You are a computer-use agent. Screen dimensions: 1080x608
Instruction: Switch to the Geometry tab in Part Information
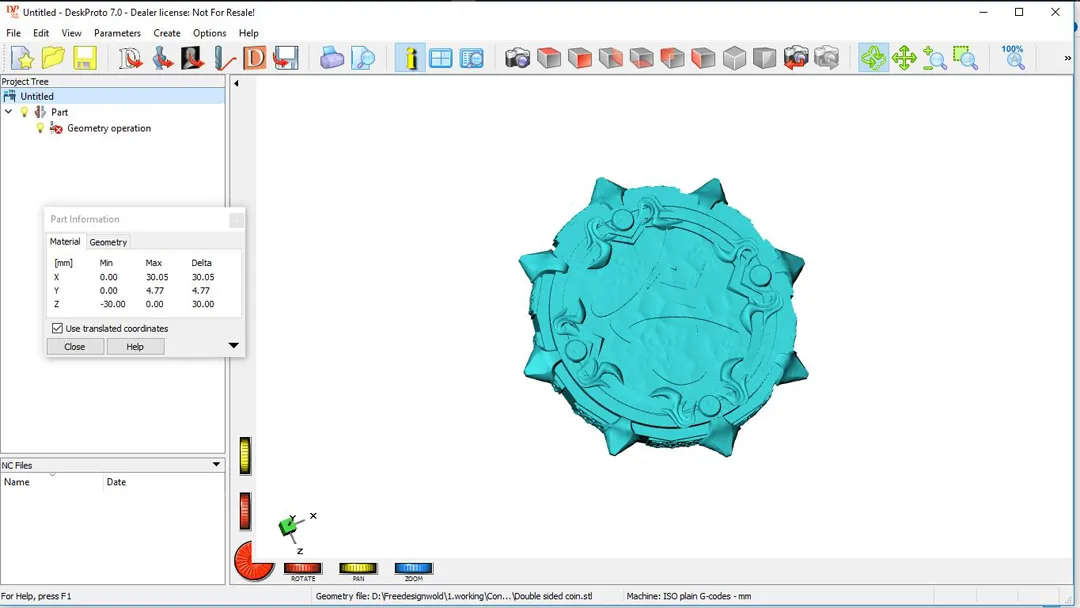coord(108,242)
